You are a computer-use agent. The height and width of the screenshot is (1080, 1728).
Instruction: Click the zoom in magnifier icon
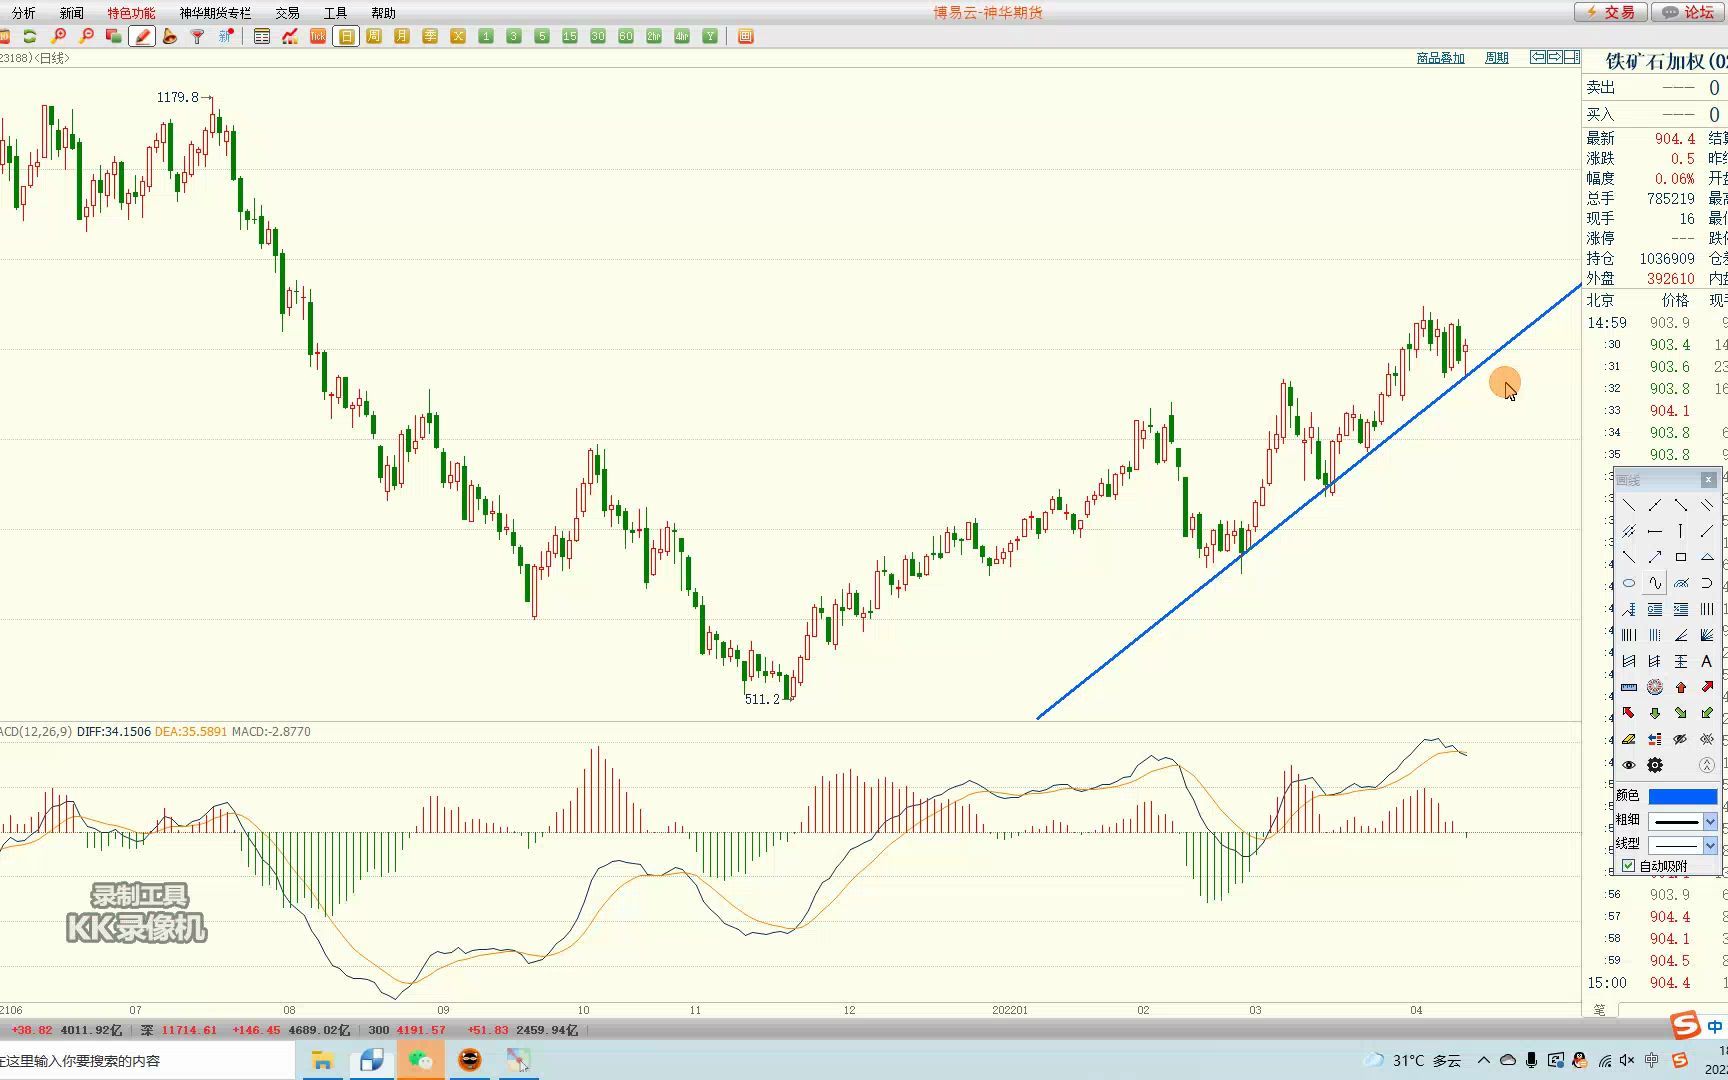(58, 36)
